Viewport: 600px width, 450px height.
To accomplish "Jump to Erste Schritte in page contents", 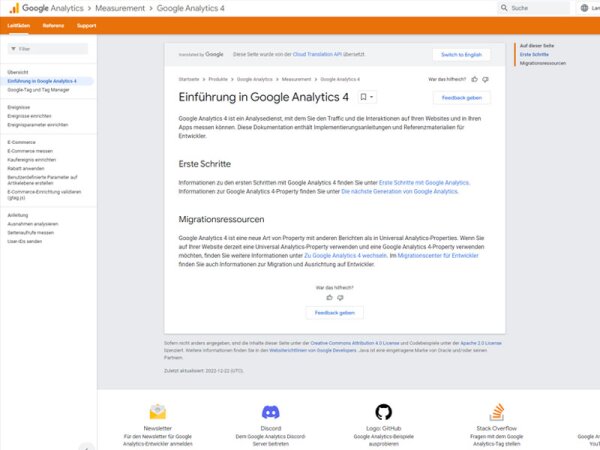I will [x=534, y=54].
